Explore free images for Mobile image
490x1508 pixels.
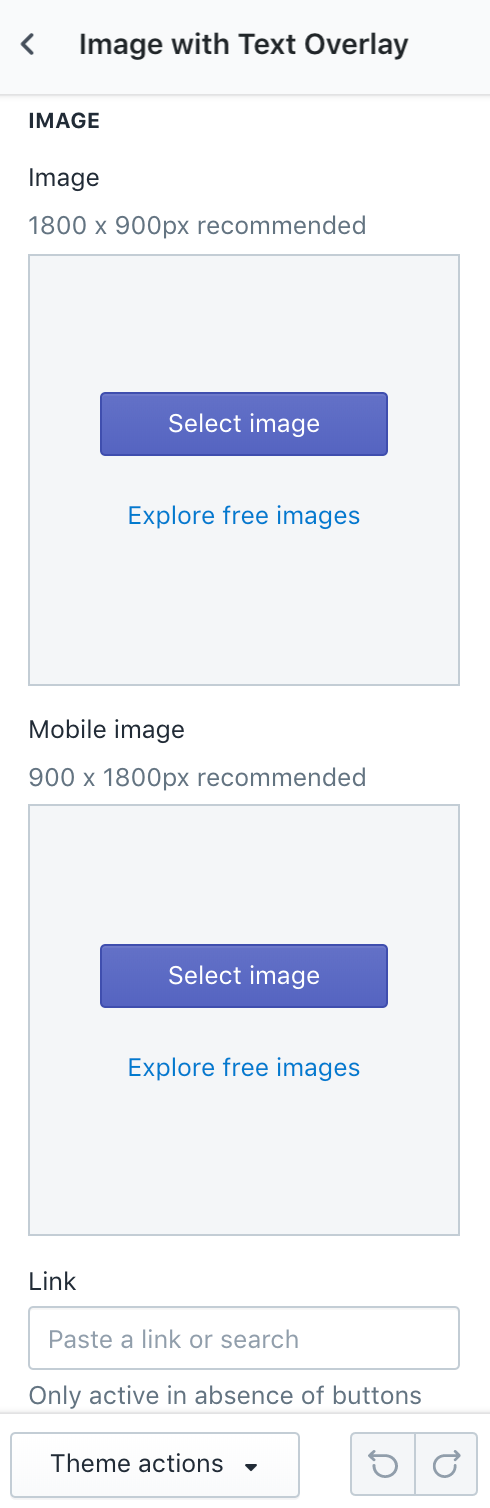tap(244, 1068)
